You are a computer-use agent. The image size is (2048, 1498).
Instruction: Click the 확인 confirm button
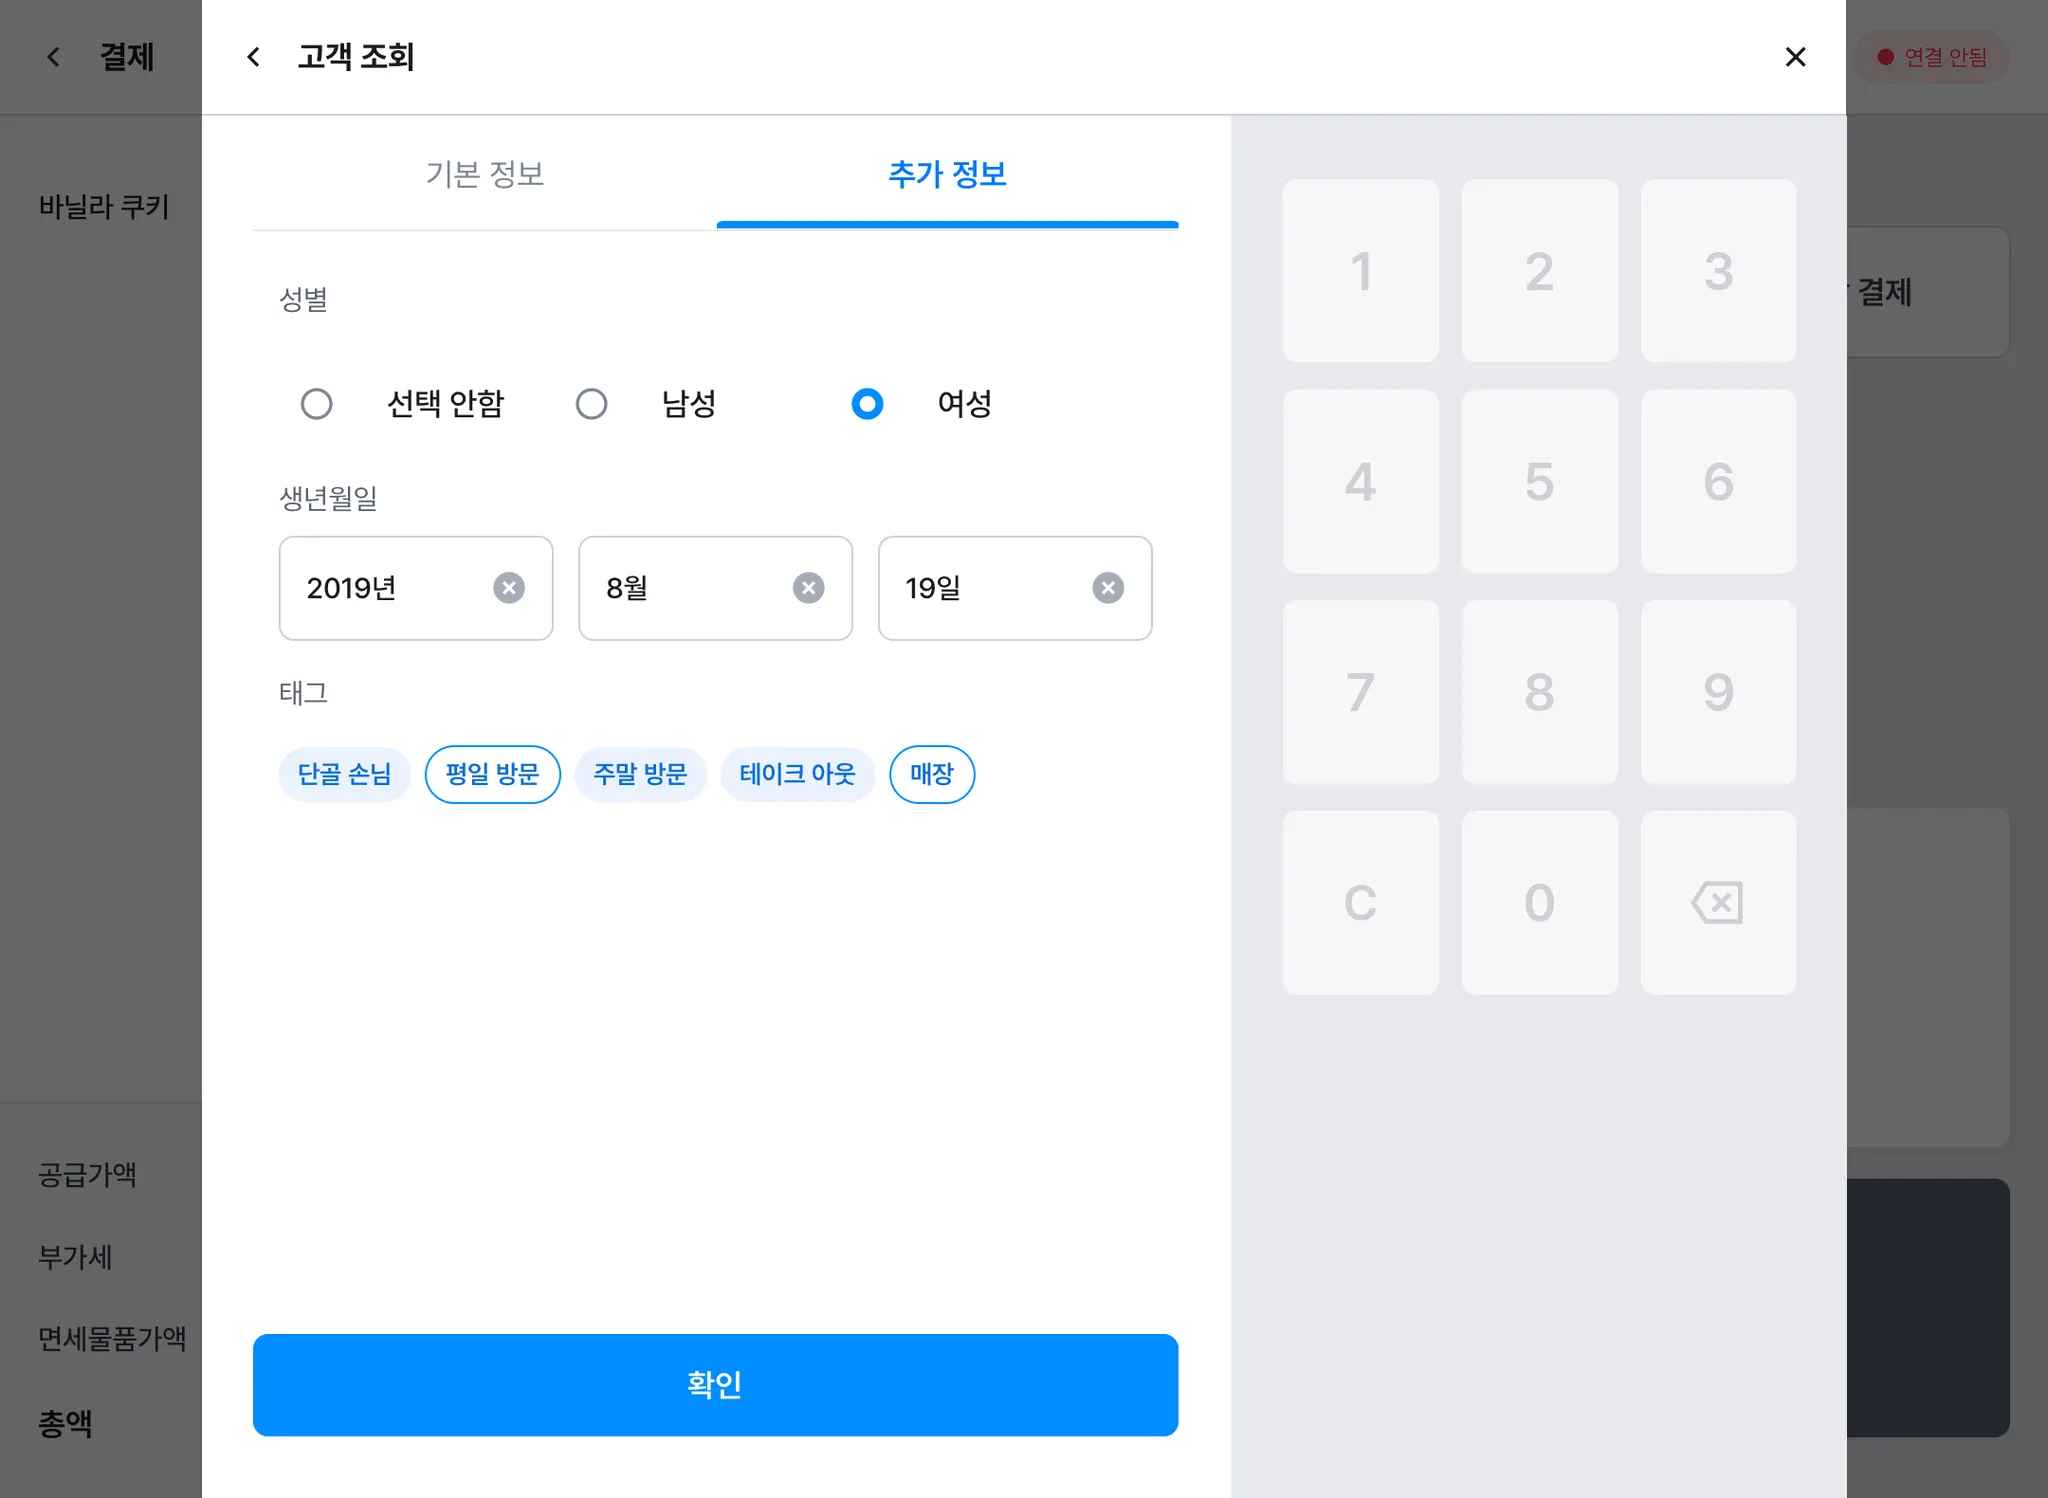[715, 1384]
